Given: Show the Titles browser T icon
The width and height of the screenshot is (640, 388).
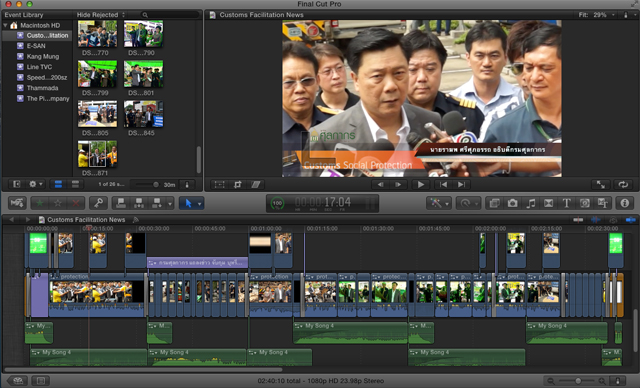Looking at the screenshot, I should pos(567,203).
